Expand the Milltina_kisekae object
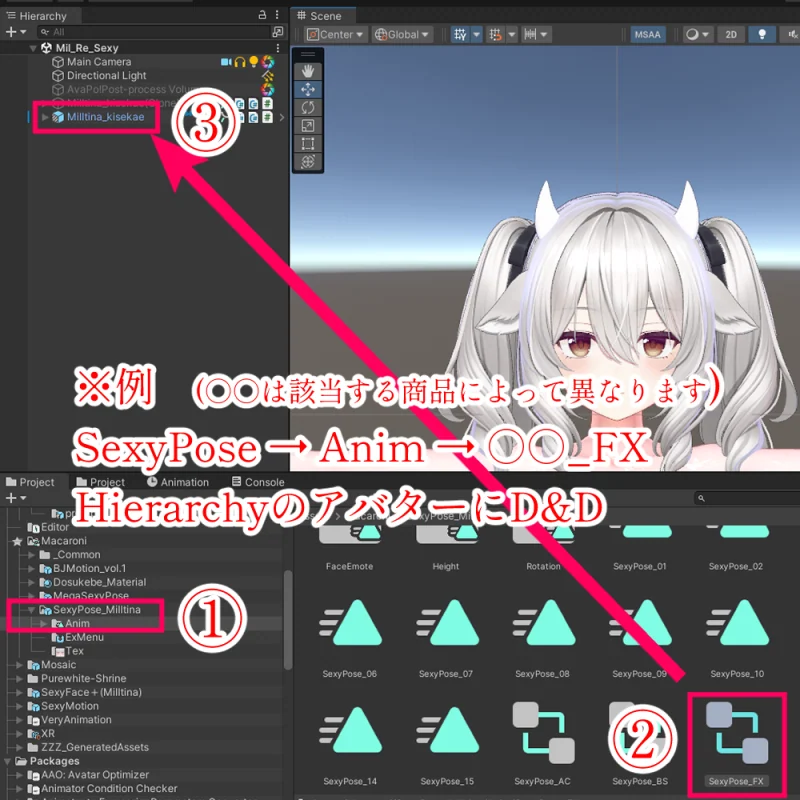Image resolution: width=800 pixels, height=800 pixels. tap(45, 117)
